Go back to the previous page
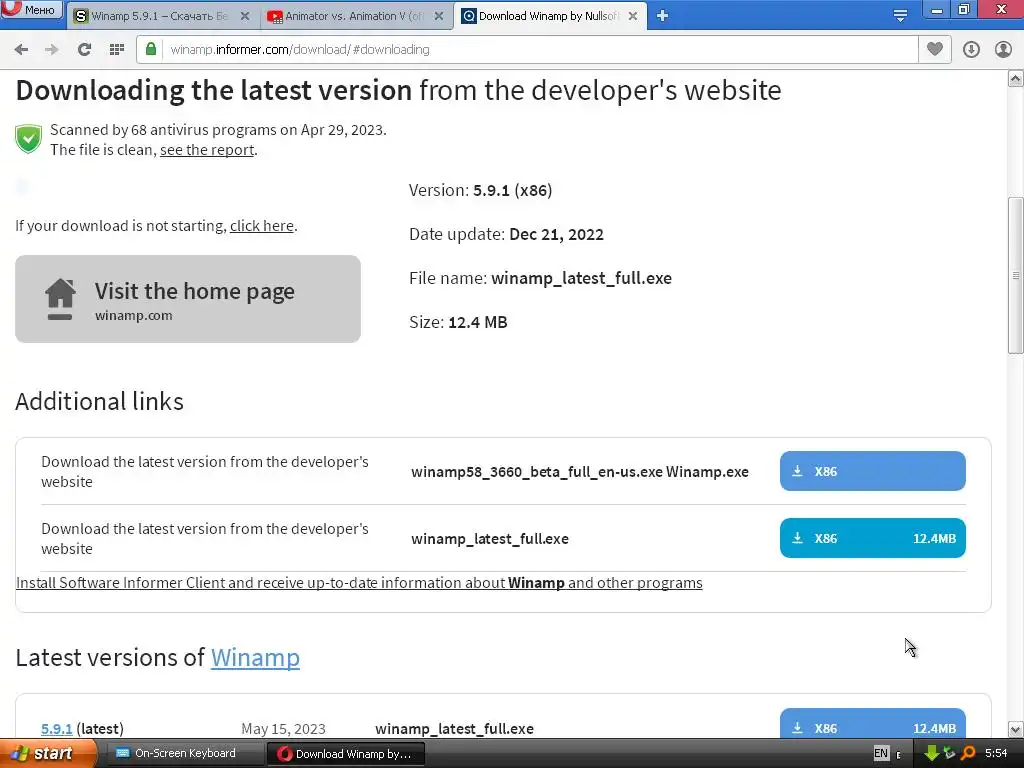The width and height of the screenshot is (1024, 768). [22, 50]
